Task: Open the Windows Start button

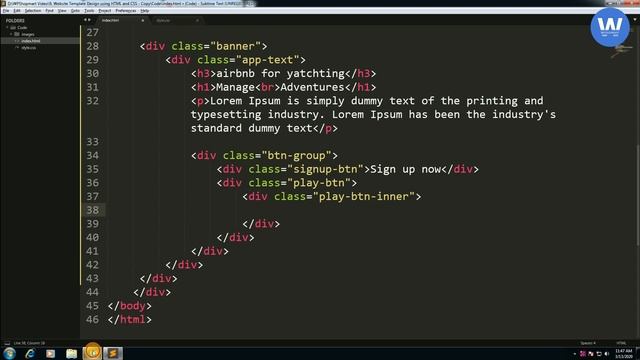Action: (9, 353)
